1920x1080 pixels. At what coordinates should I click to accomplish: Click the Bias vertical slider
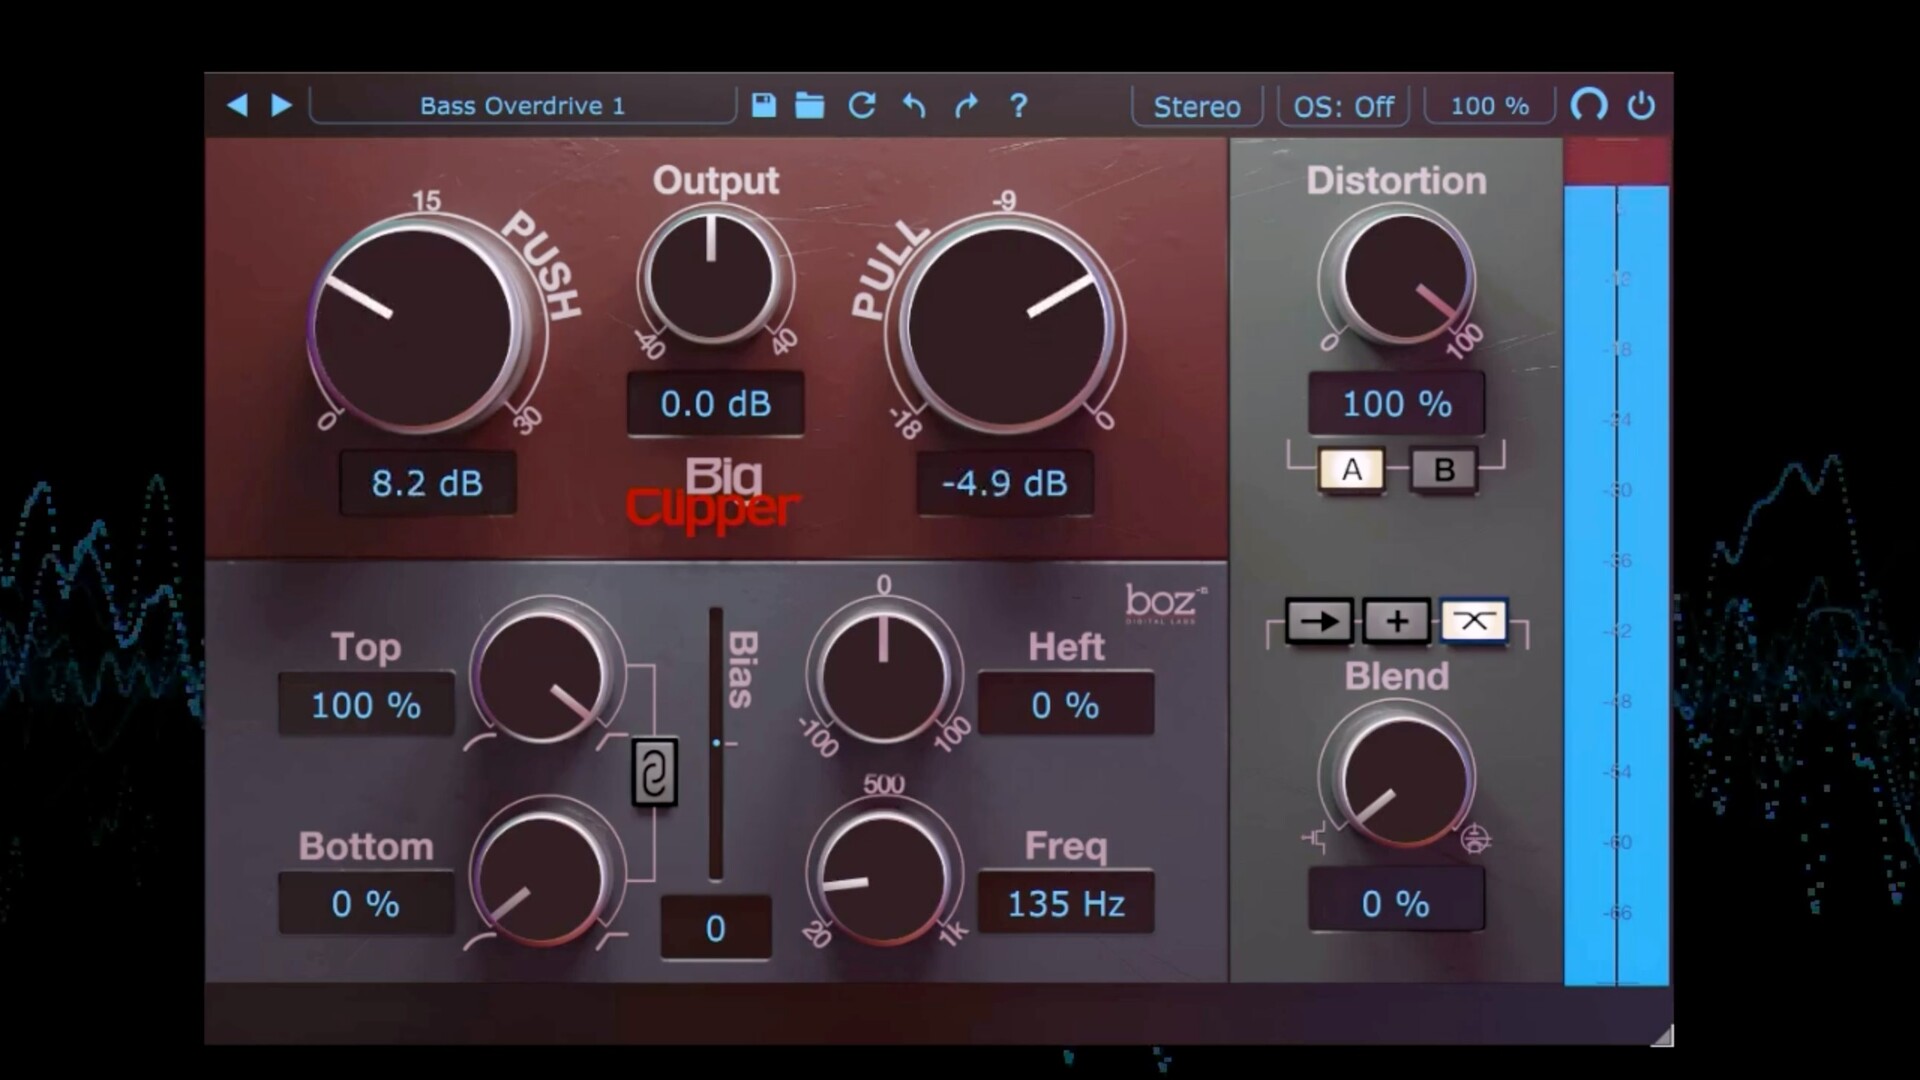coord(716,743)
